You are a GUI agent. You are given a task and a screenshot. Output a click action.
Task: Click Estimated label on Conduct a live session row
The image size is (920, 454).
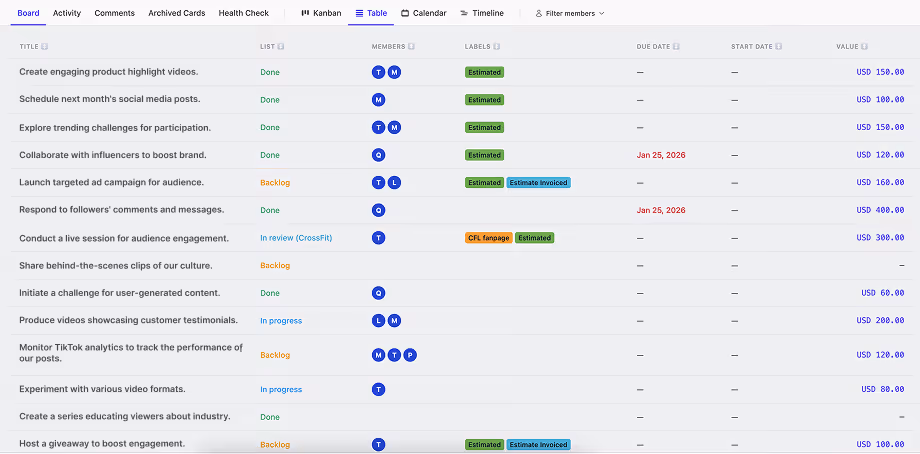click(535, 238)
